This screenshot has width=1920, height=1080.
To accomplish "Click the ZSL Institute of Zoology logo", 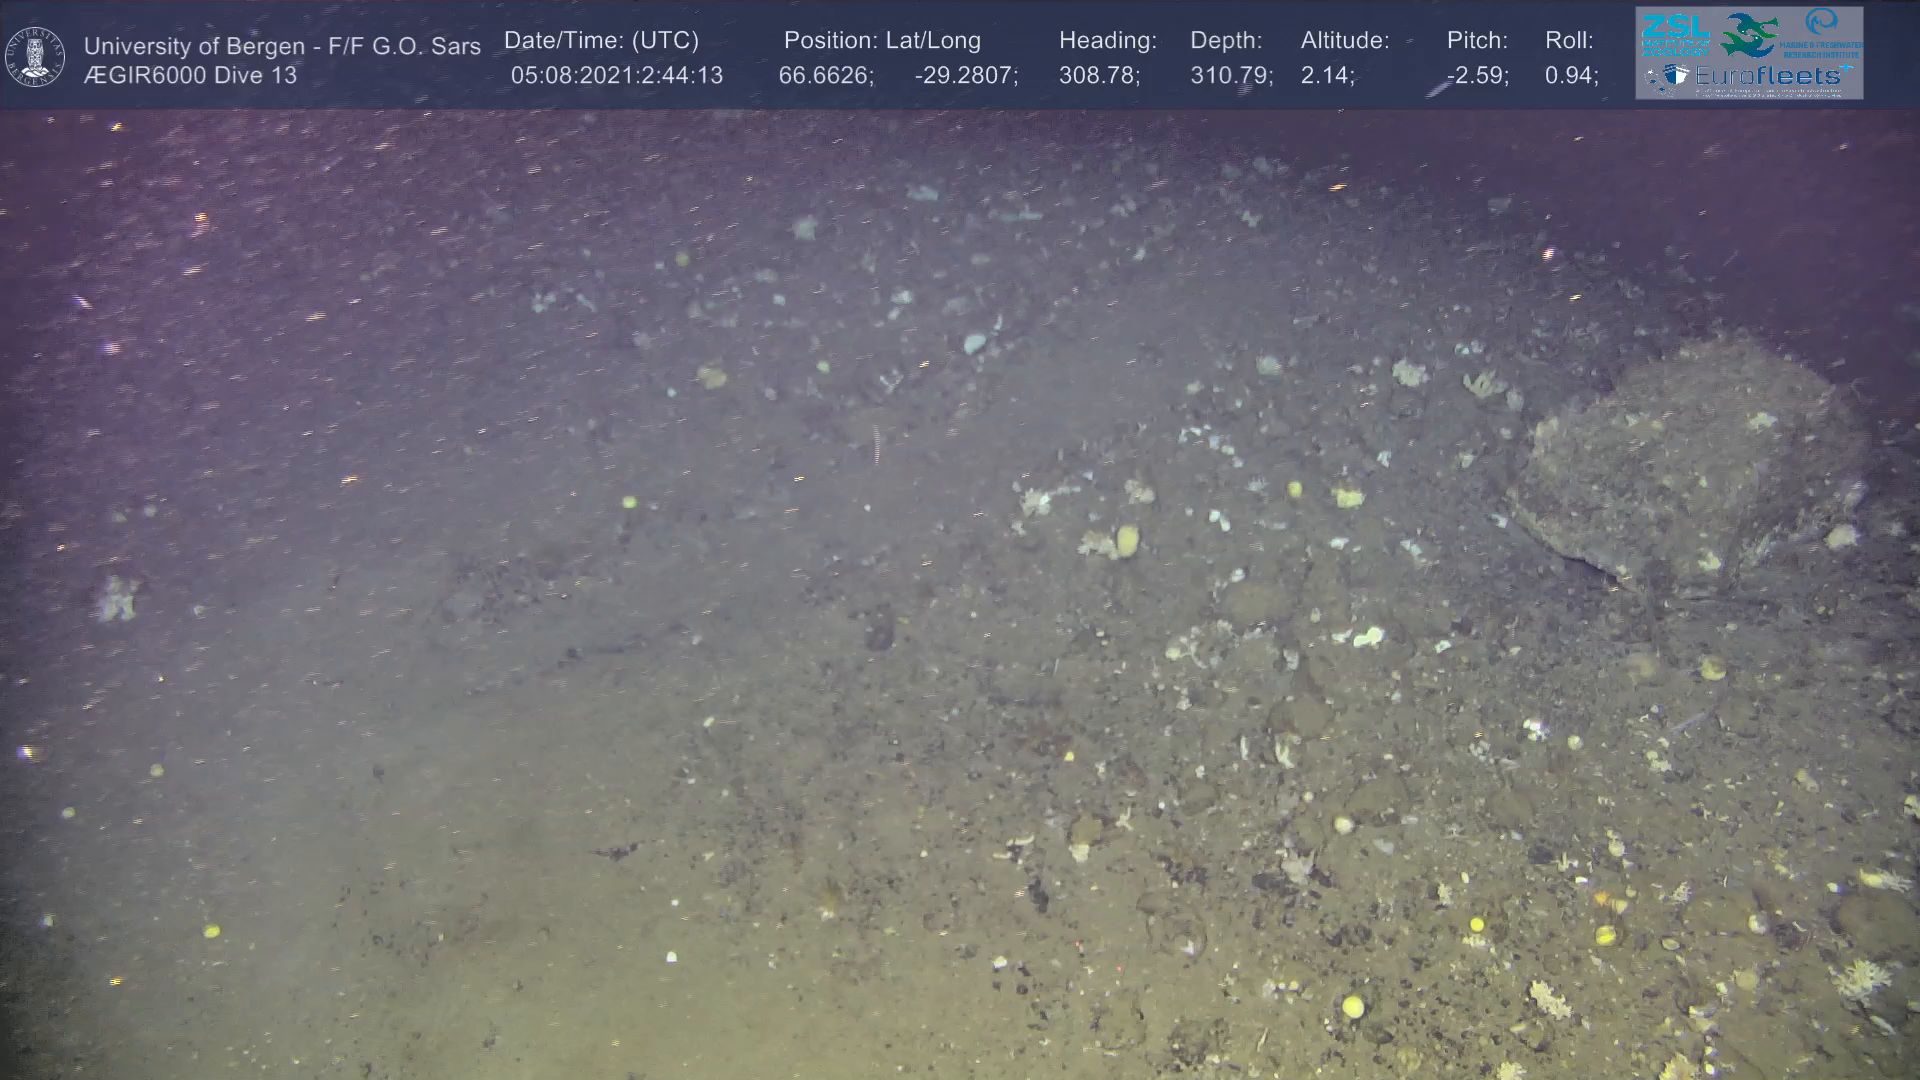I will [x=1675, y=34].
